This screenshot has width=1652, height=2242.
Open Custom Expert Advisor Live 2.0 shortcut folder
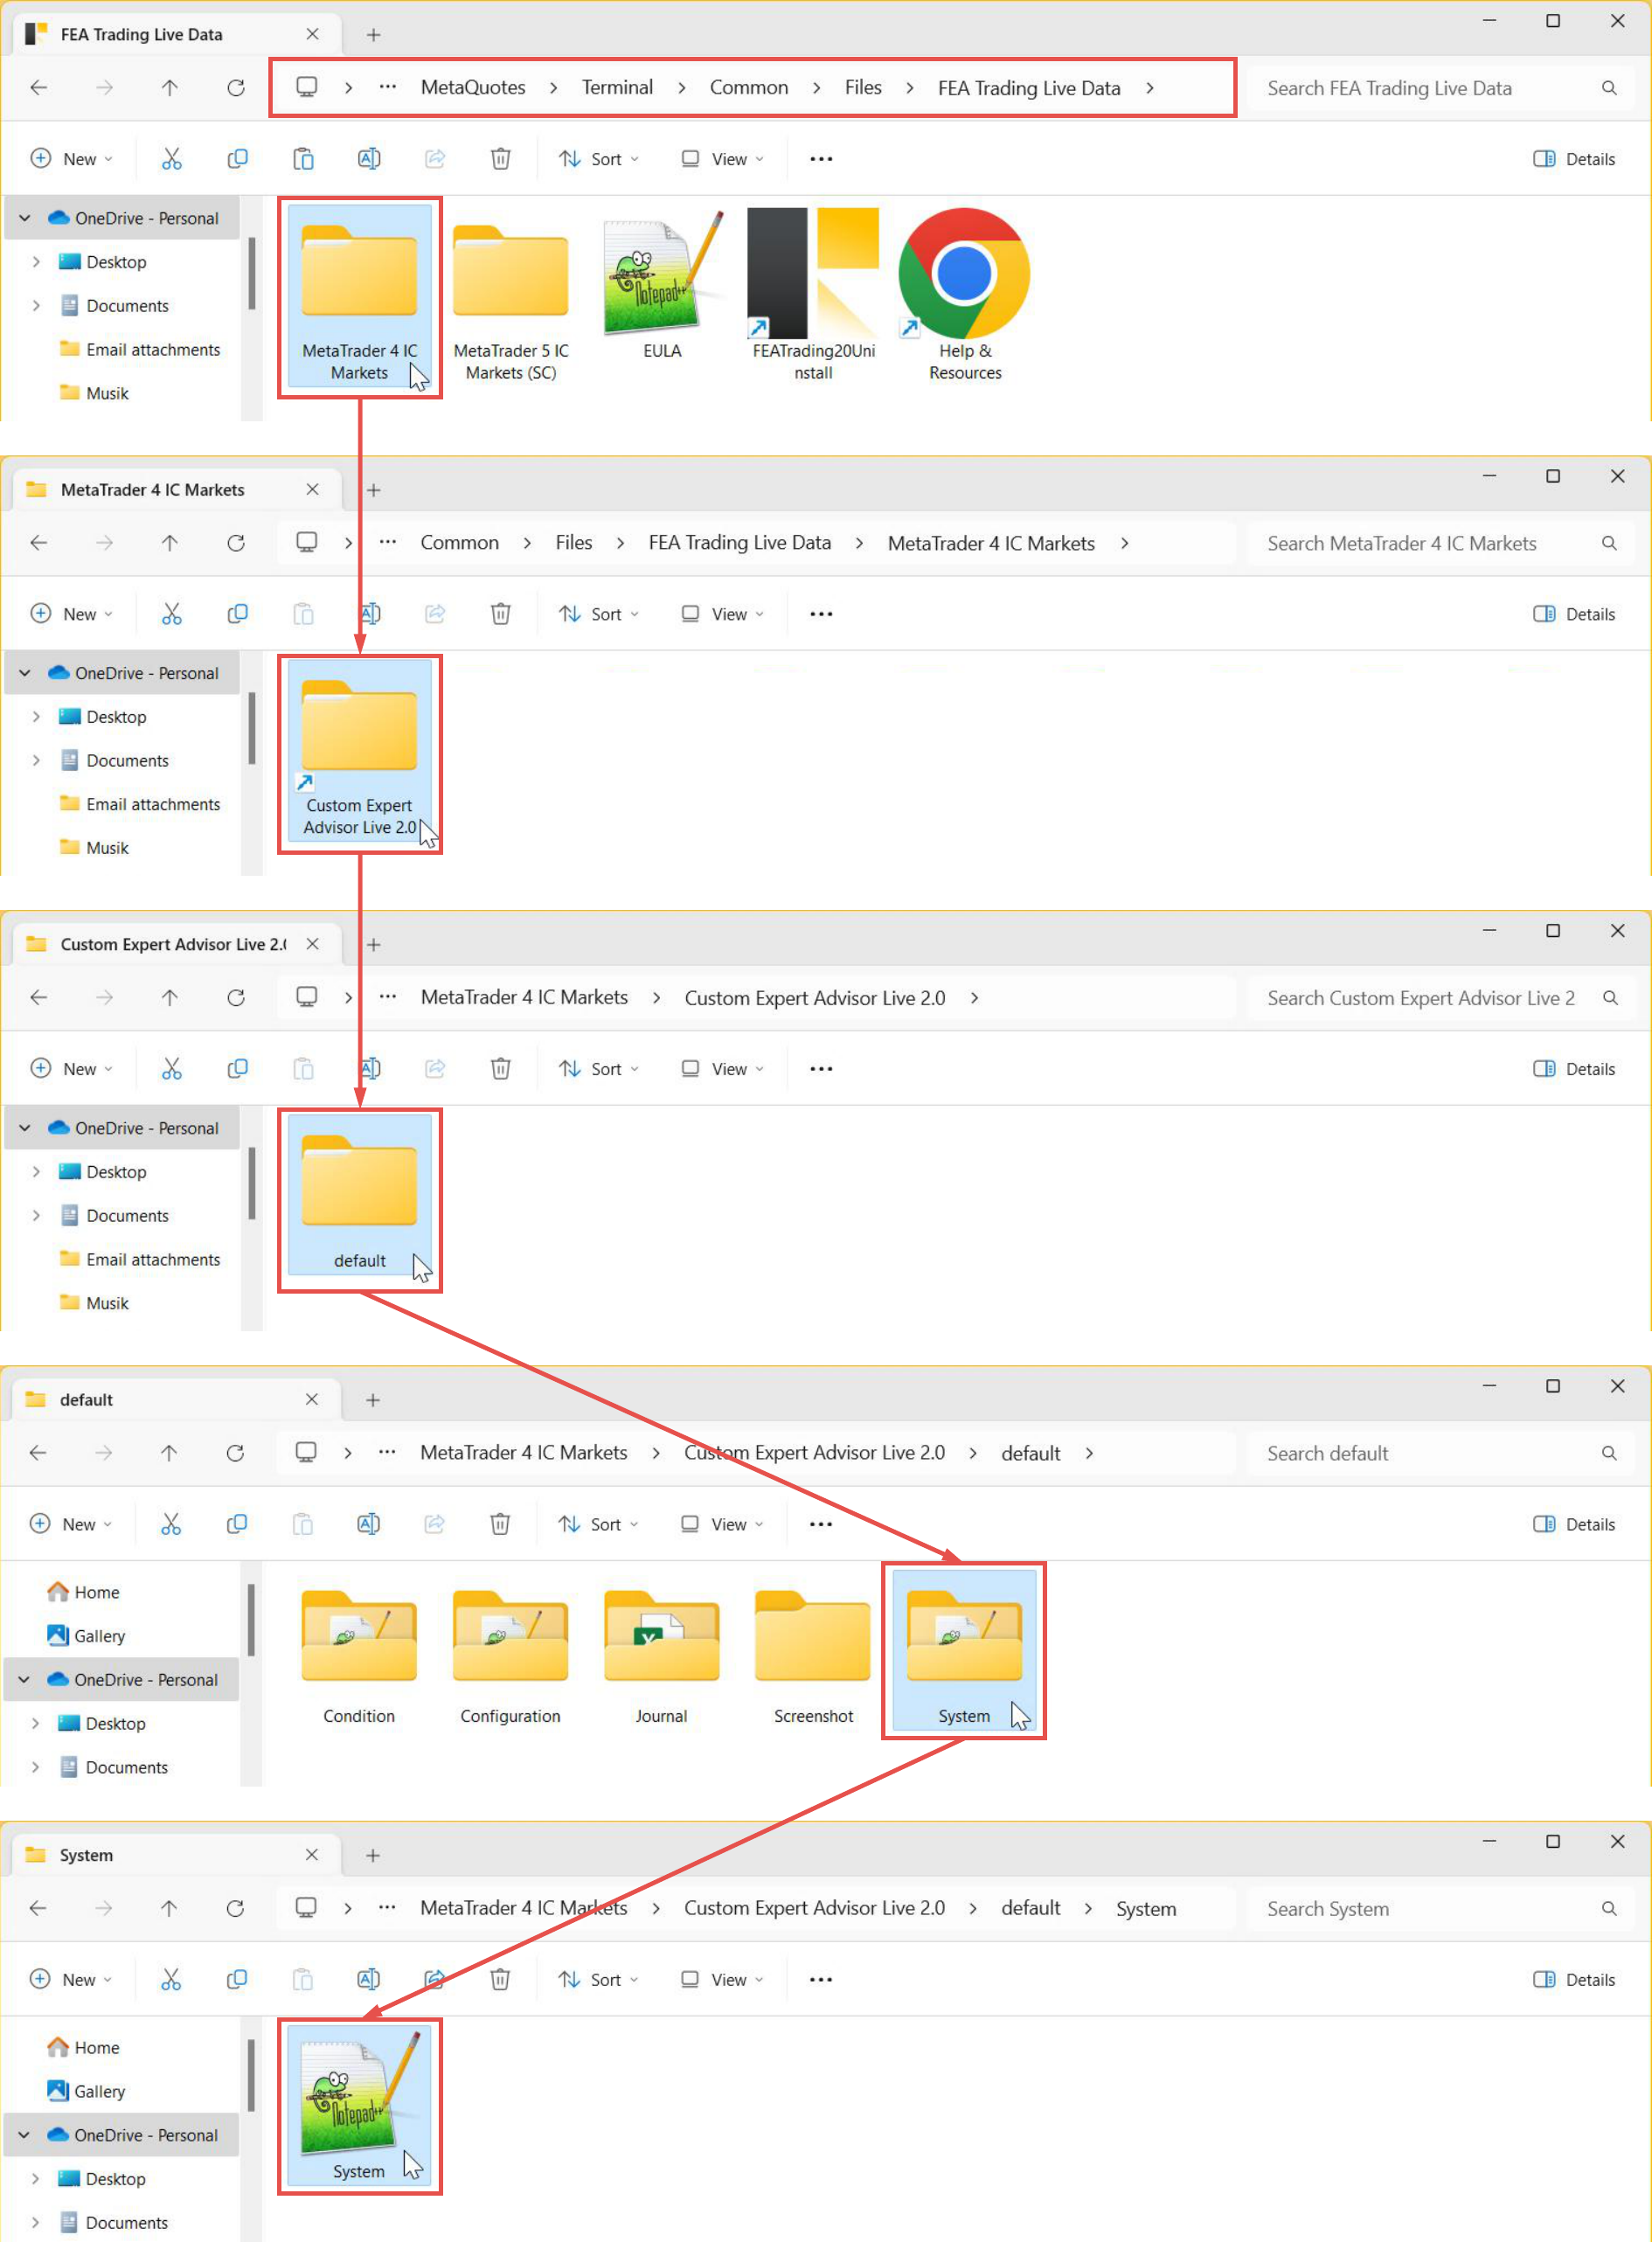(360, 750)
